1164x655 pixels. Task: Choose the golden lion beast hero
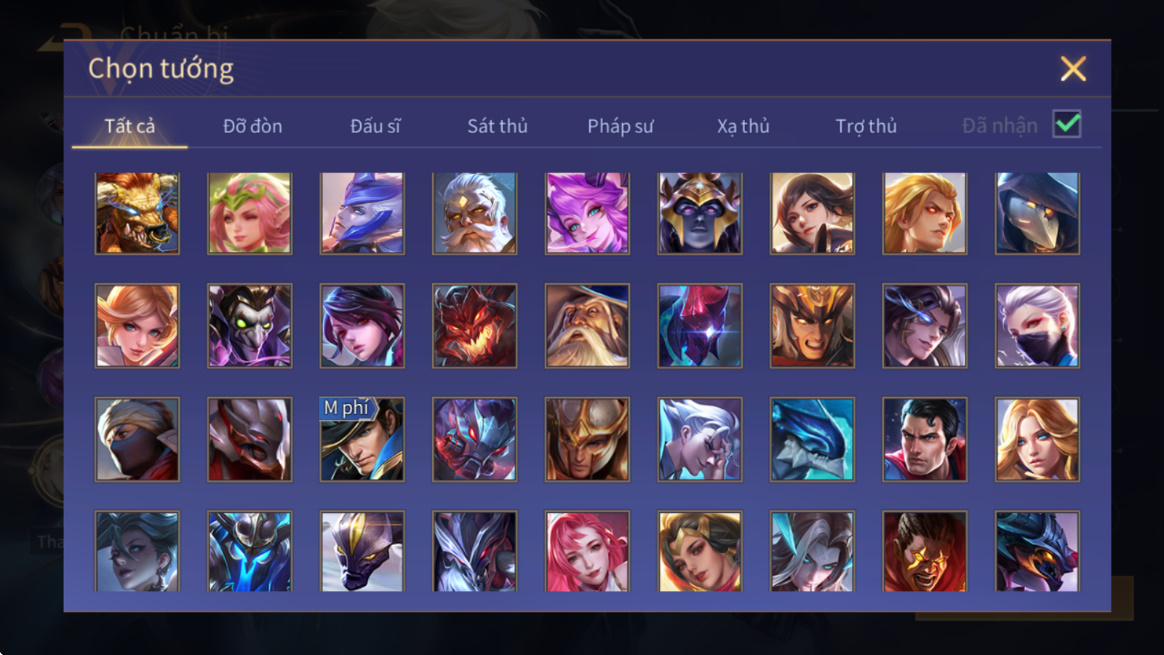click(137, 213)
